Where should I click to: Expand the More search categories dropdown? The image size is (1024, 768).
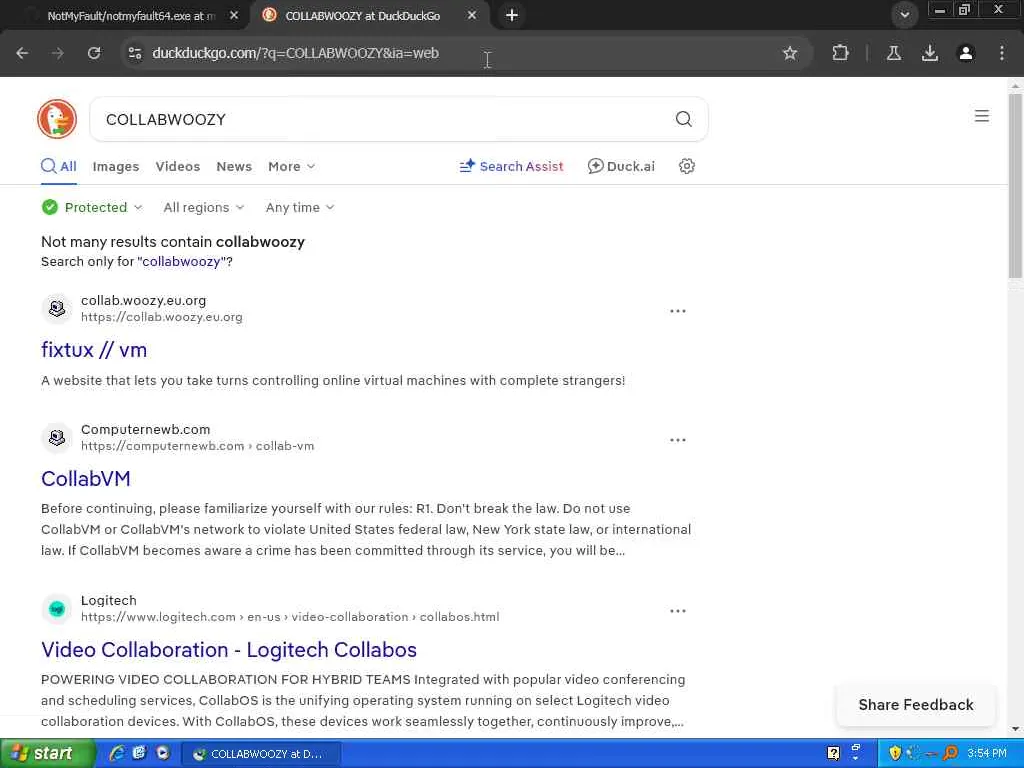click(x=291, y=167)
